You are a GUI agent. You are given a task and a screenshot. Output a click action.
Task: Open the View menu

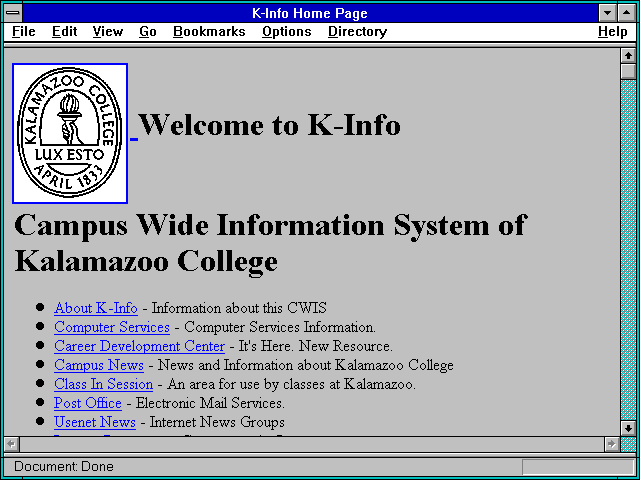tap(108, 32)
